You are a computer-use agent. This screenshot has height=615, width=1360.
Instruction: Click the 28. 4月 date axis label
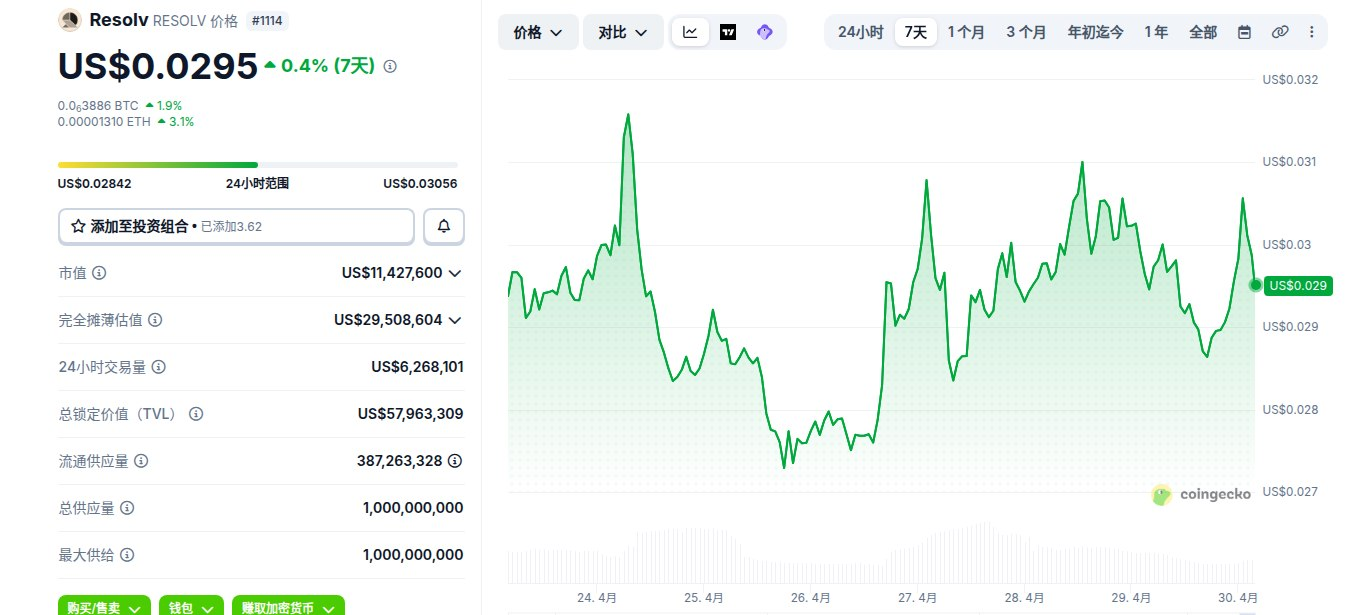1025,598
